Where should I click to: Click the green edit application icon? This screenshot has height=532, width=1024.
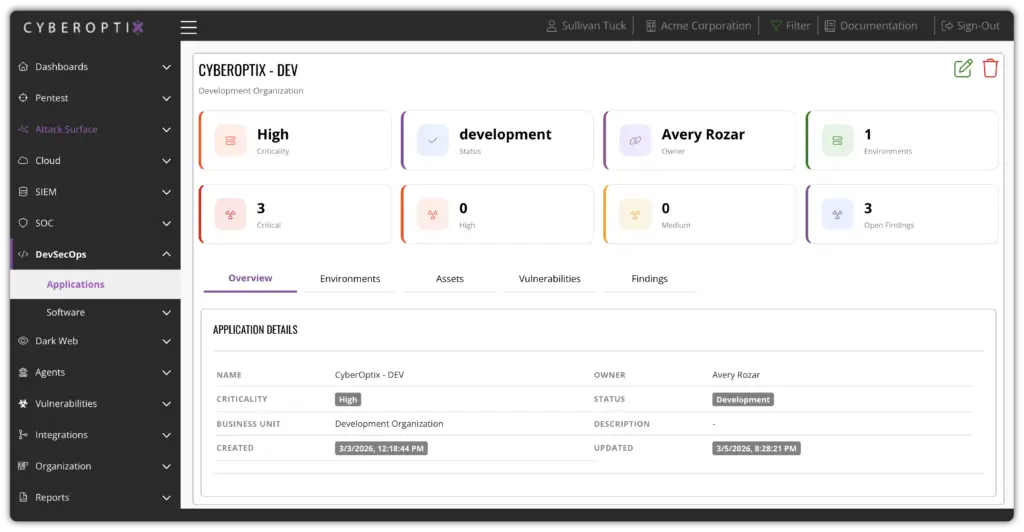963,68
